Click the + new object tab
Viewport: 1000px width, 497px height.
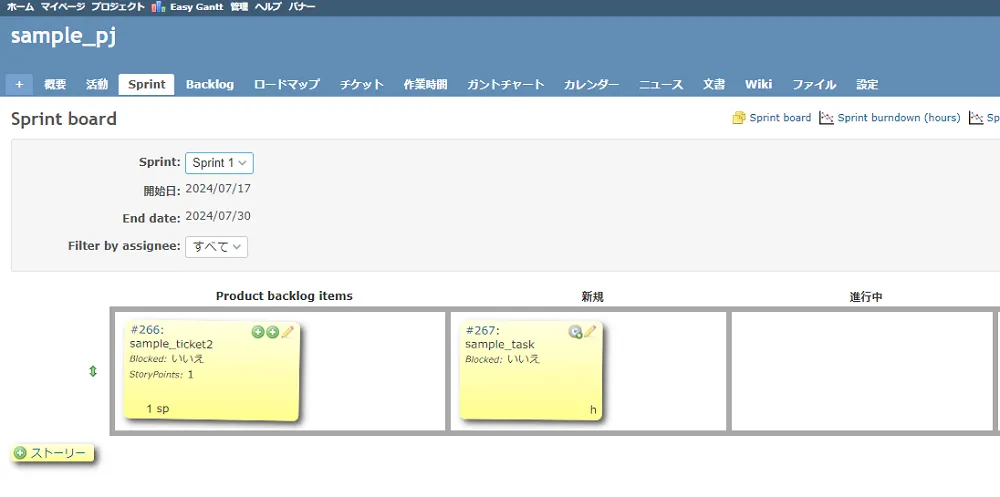(x=19, y=84)
